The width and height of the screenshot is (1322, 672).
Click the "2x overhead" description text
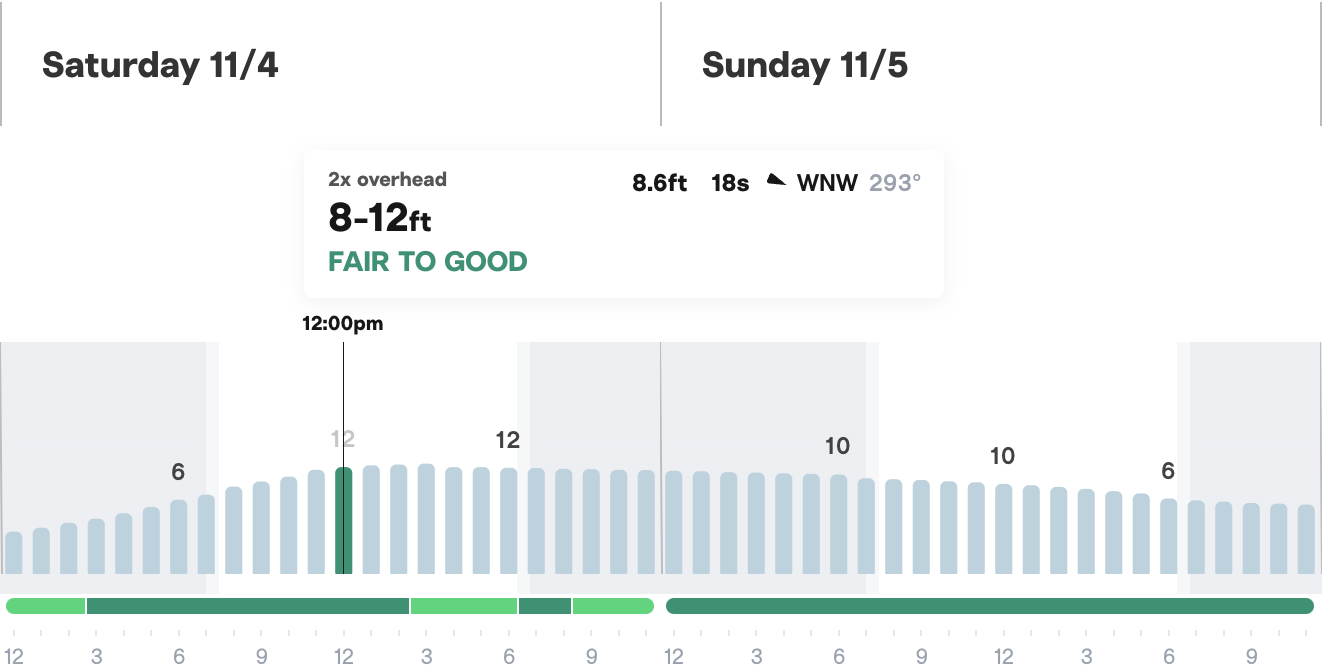pyautogui.click(x=388, y=180)
